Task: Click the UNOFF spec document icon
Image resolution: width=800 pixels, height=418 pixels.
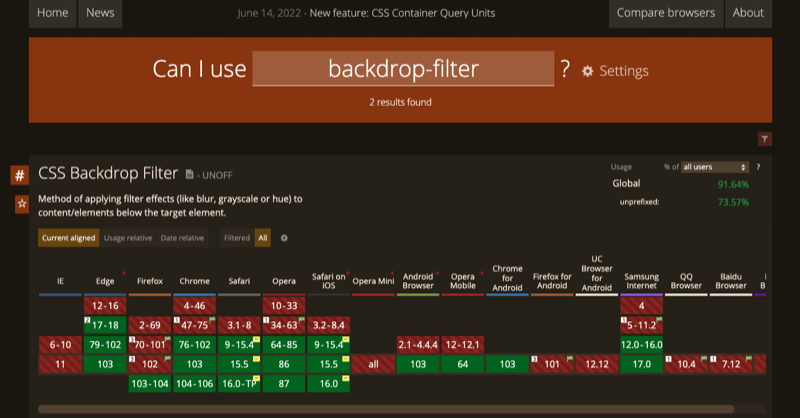Action: (189, 175)
